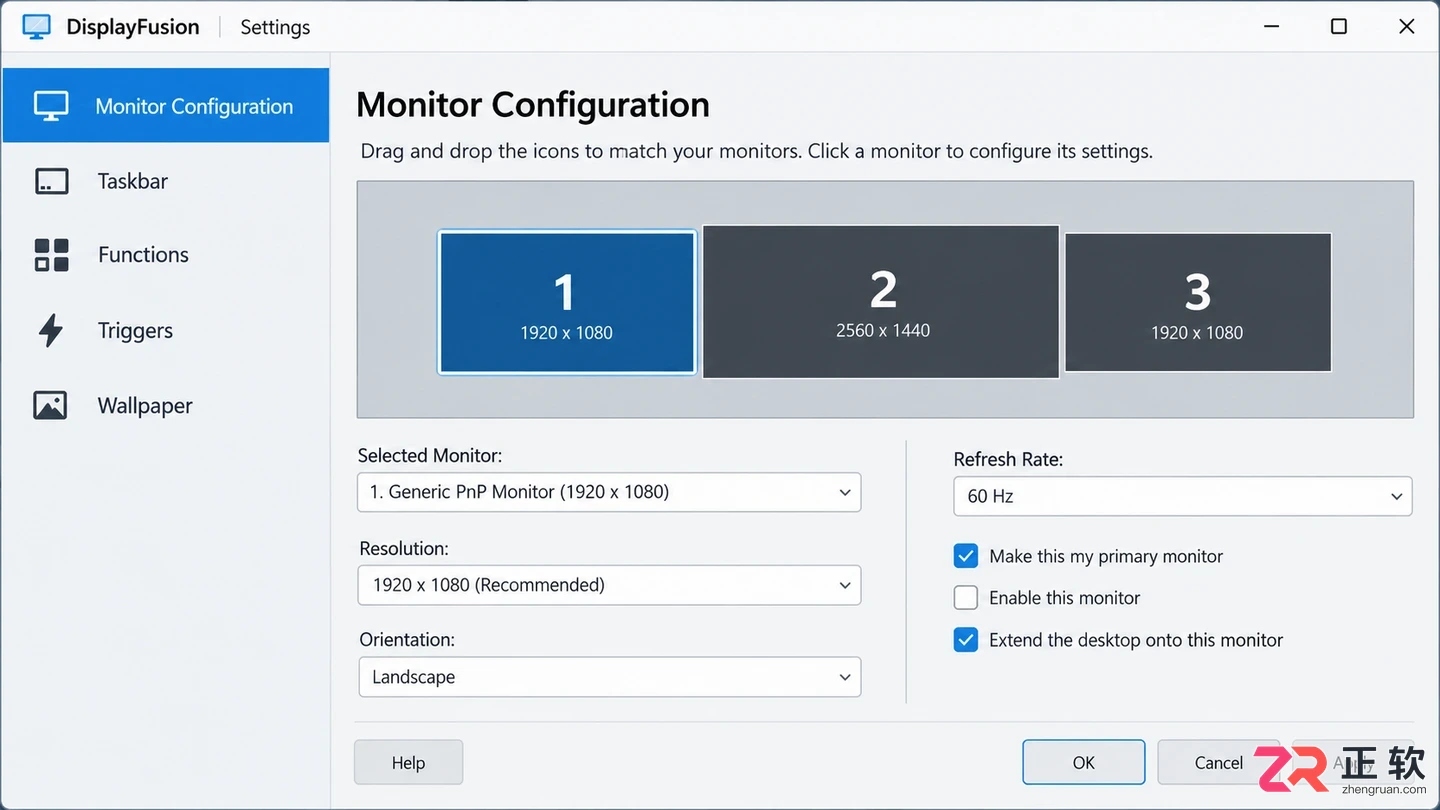Image resolution: width=1440 pixels, height=810 pixels.
Task: Click the Monitor Configuration sidebar icon
Action: 51,106
